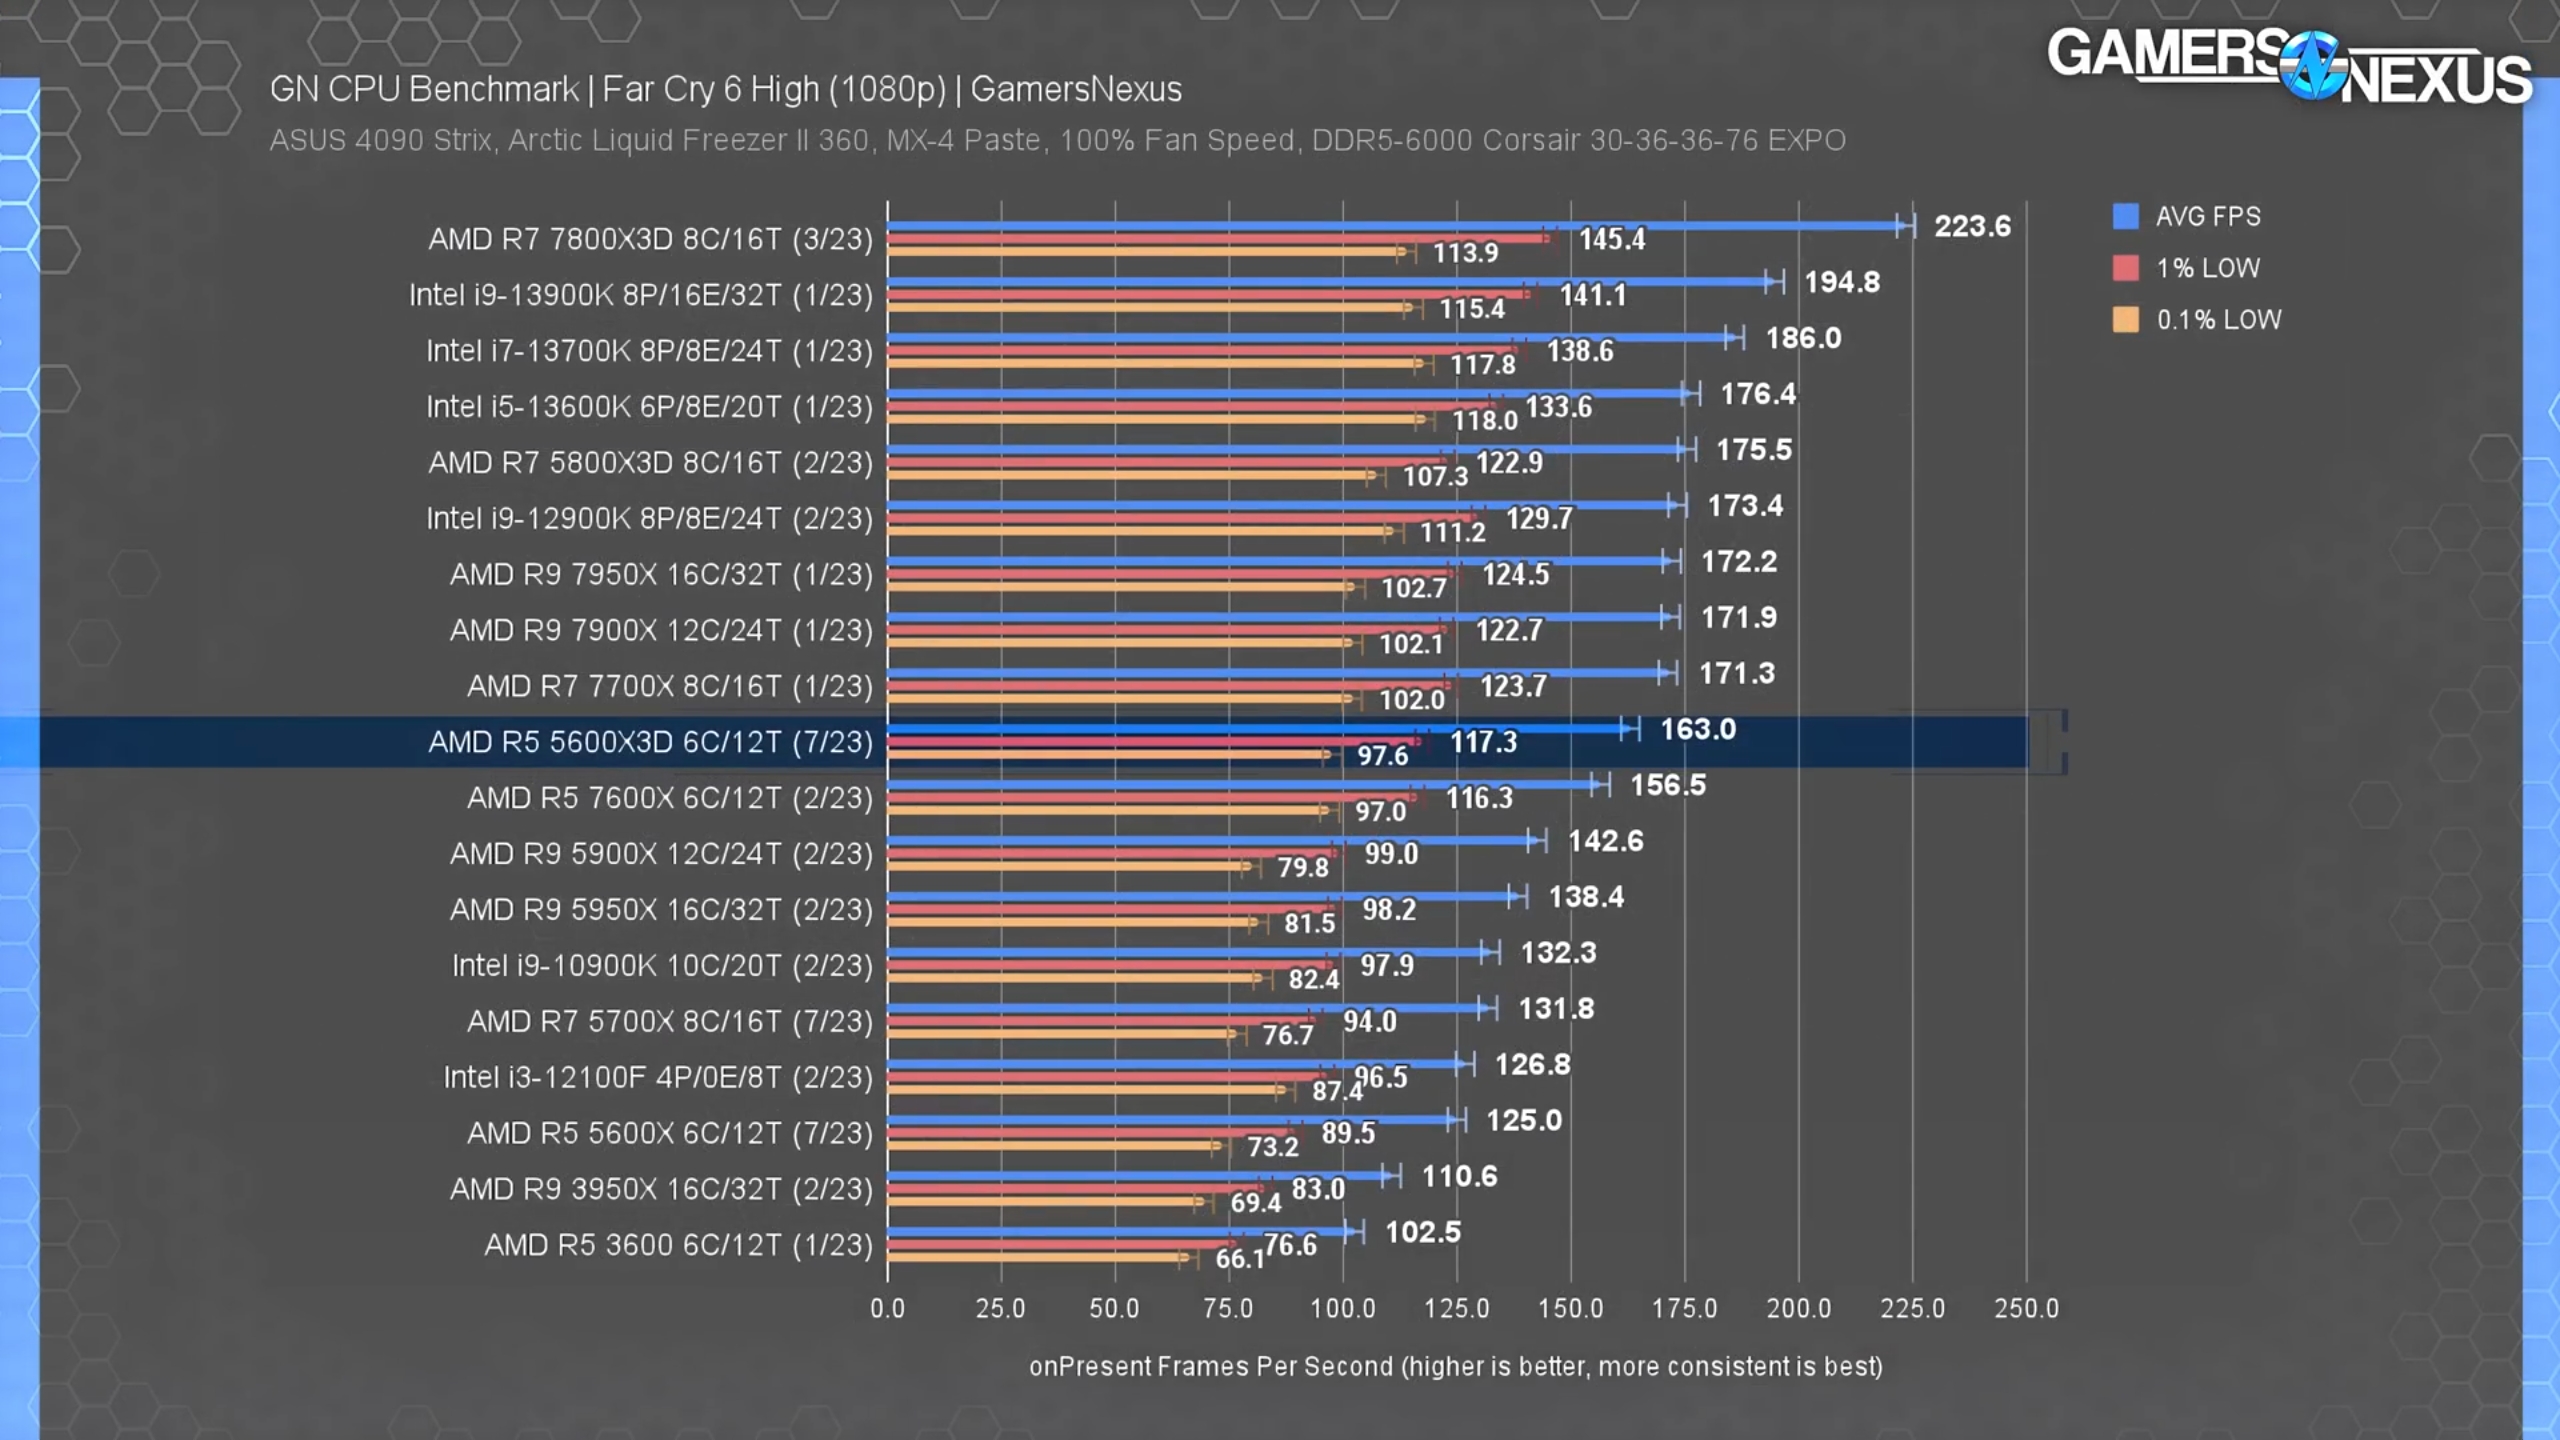Image resolution: width=2560 pixels, height=1440 pixels.
Task: Click the AMD R7 7800X3D row label
Action: [650, 239]
